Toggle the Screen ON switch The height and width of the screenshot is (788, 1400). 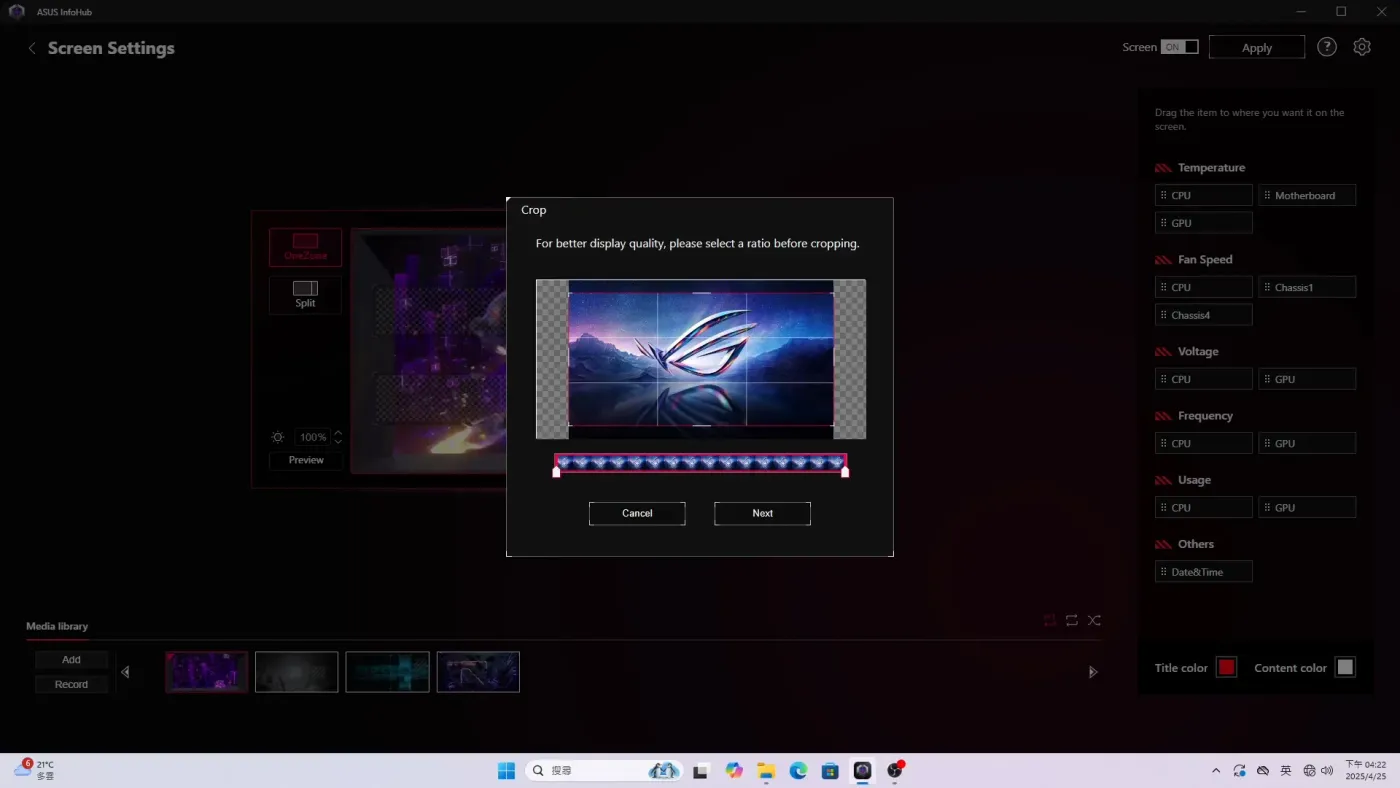pos(1179,47)
